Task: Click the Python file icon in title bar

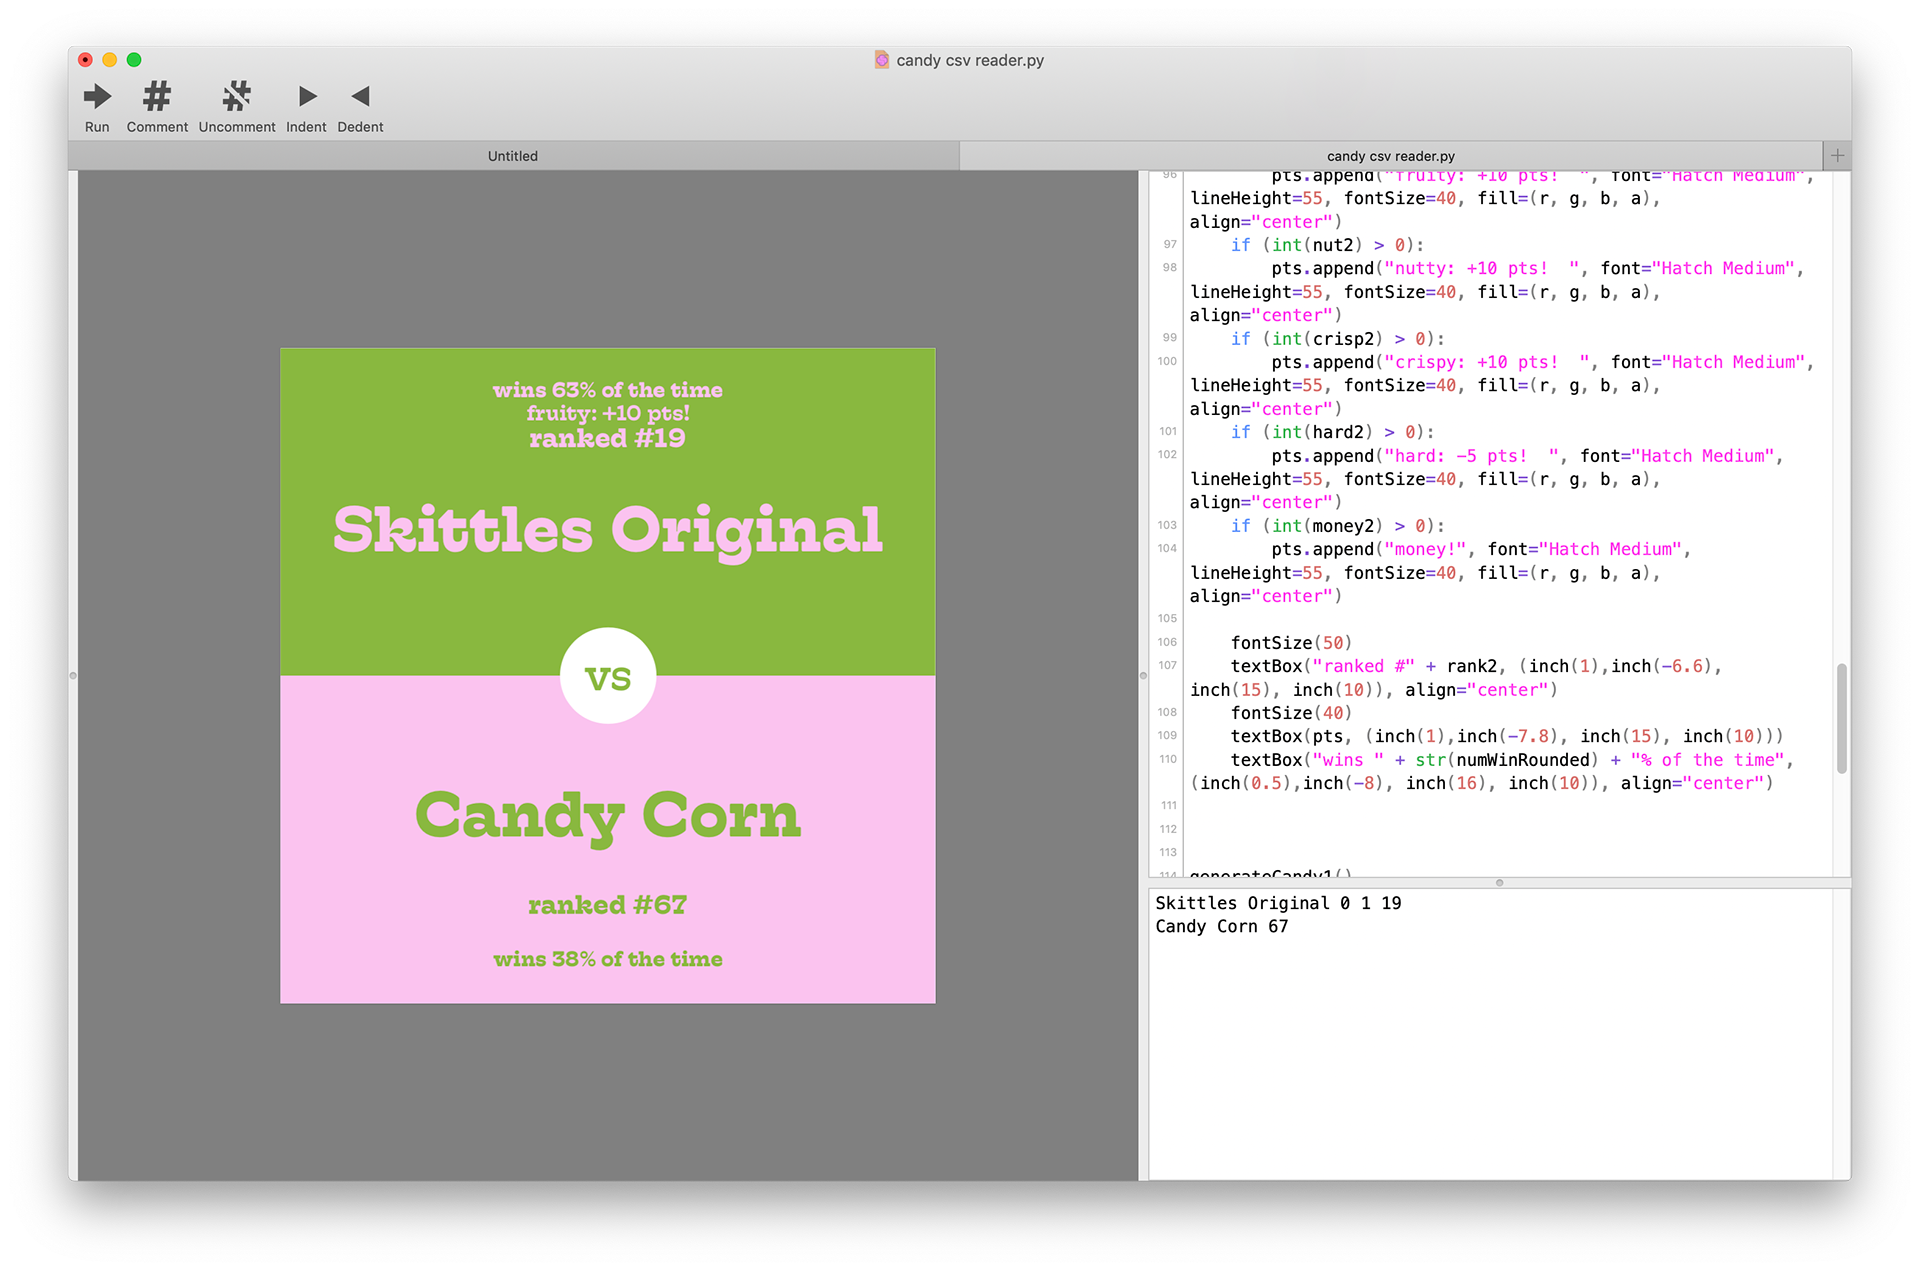Action: click(x=881, y=60)
